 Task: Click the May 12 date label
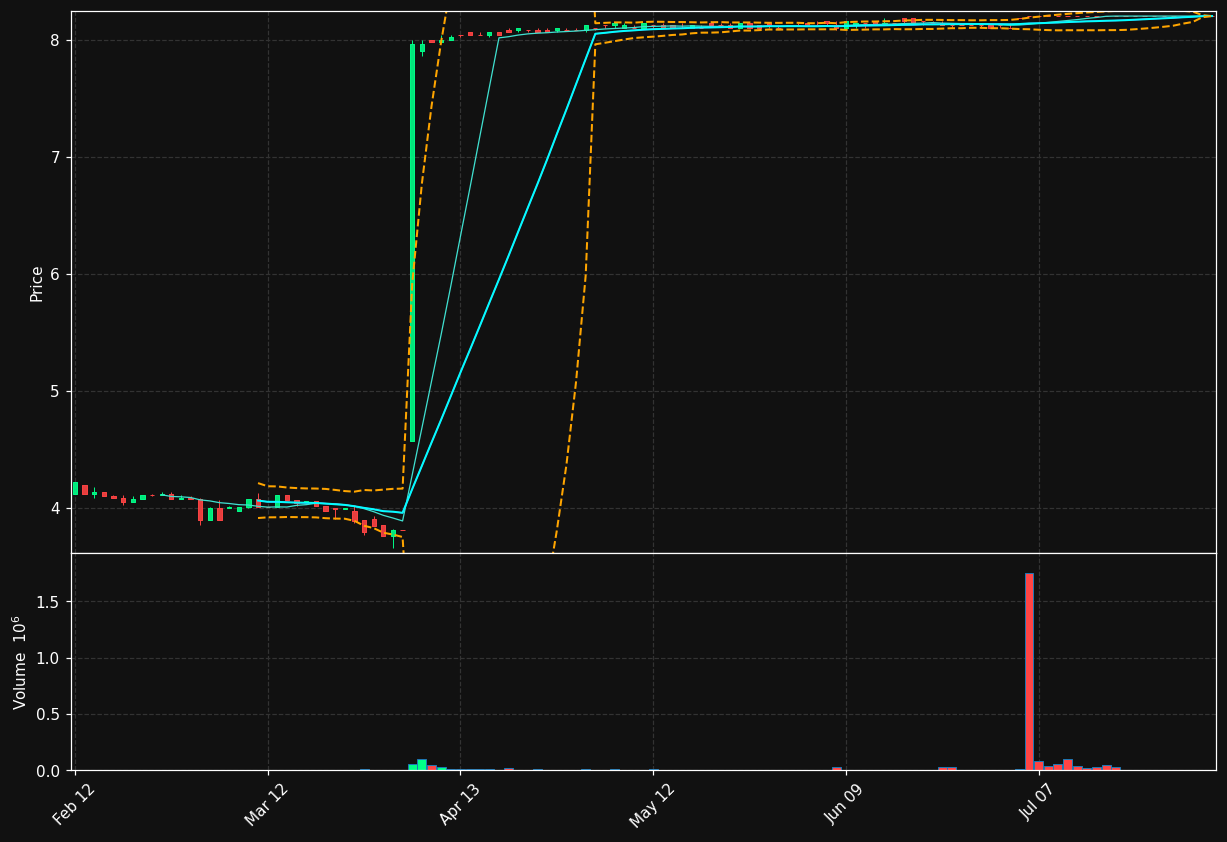point(652,804)
